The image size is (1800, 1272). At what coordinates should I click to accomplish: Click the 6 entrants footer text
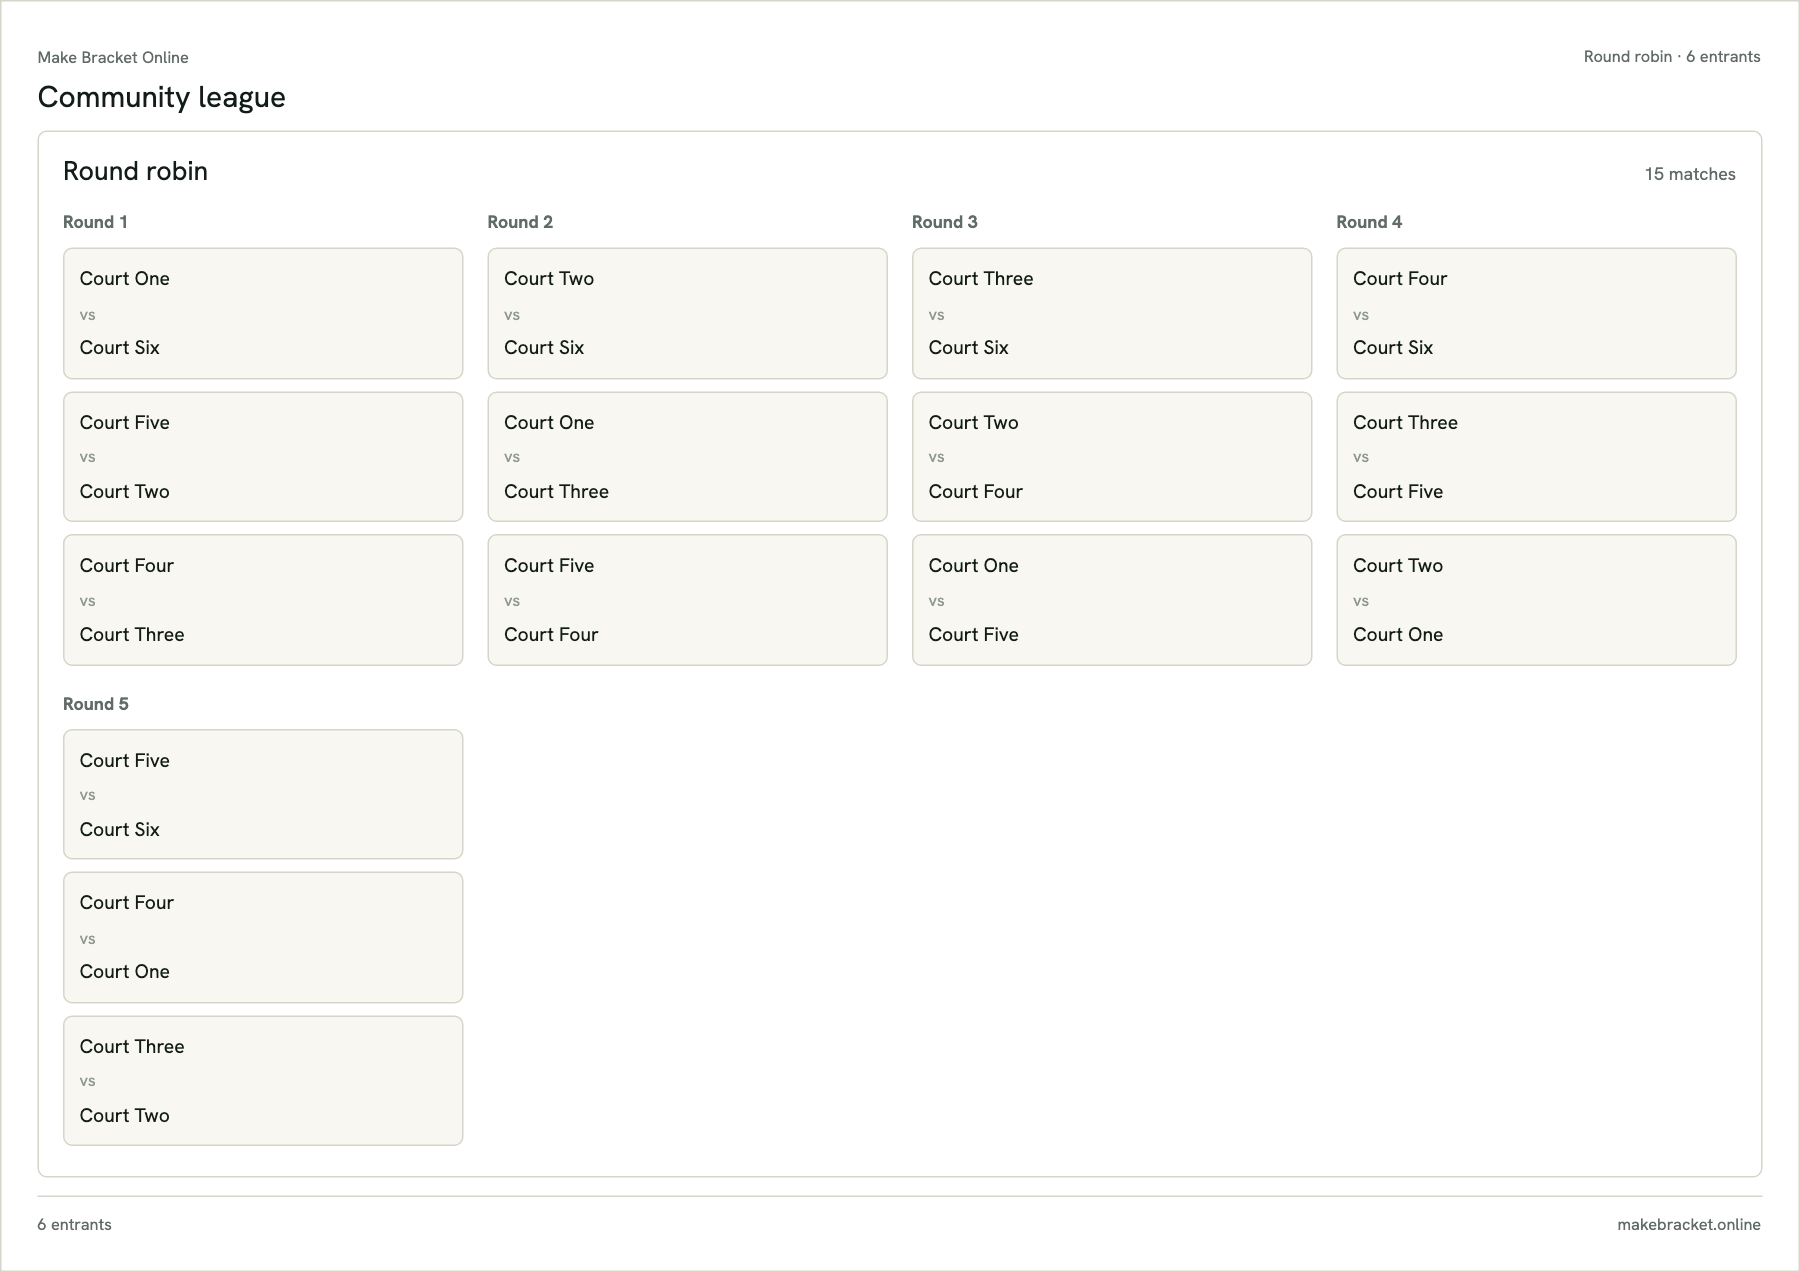[75, 1225]
